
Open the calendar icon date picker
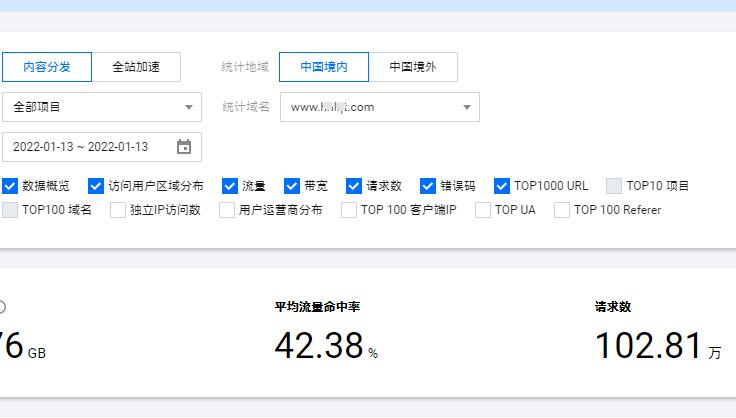pos(184,147)
